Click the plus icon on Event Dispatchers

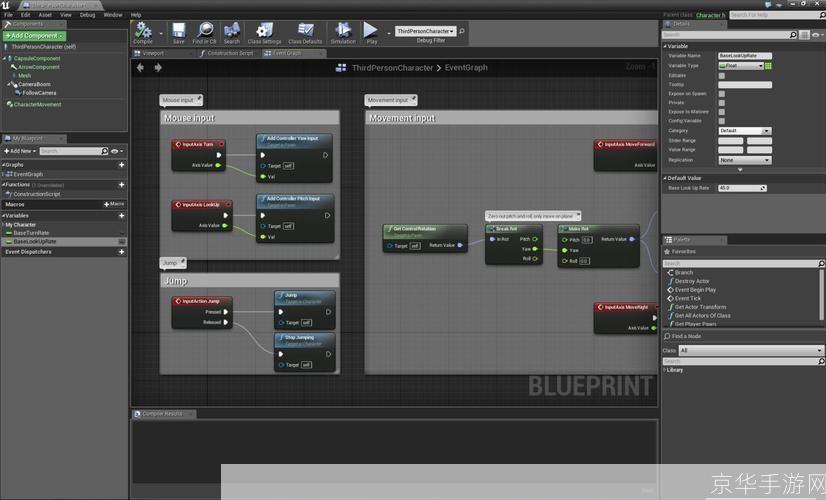pyautogui.click(x=122, y=252)
